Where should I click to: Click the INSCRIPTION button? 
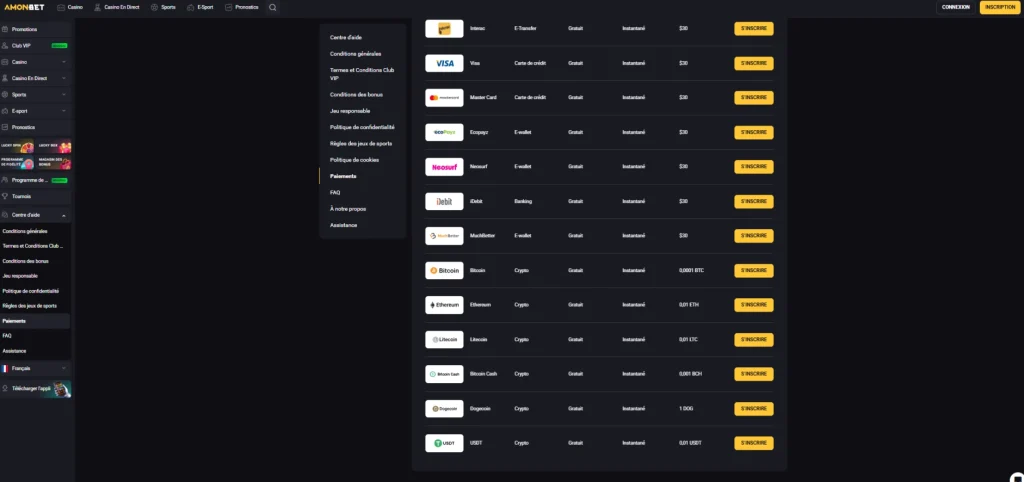1000,7
